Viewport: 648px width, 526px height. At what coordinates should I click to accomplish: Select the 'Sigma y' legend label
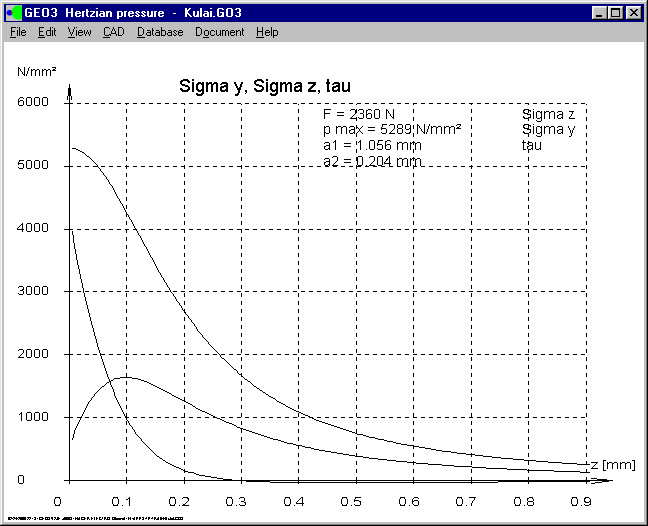coord(548,129)
